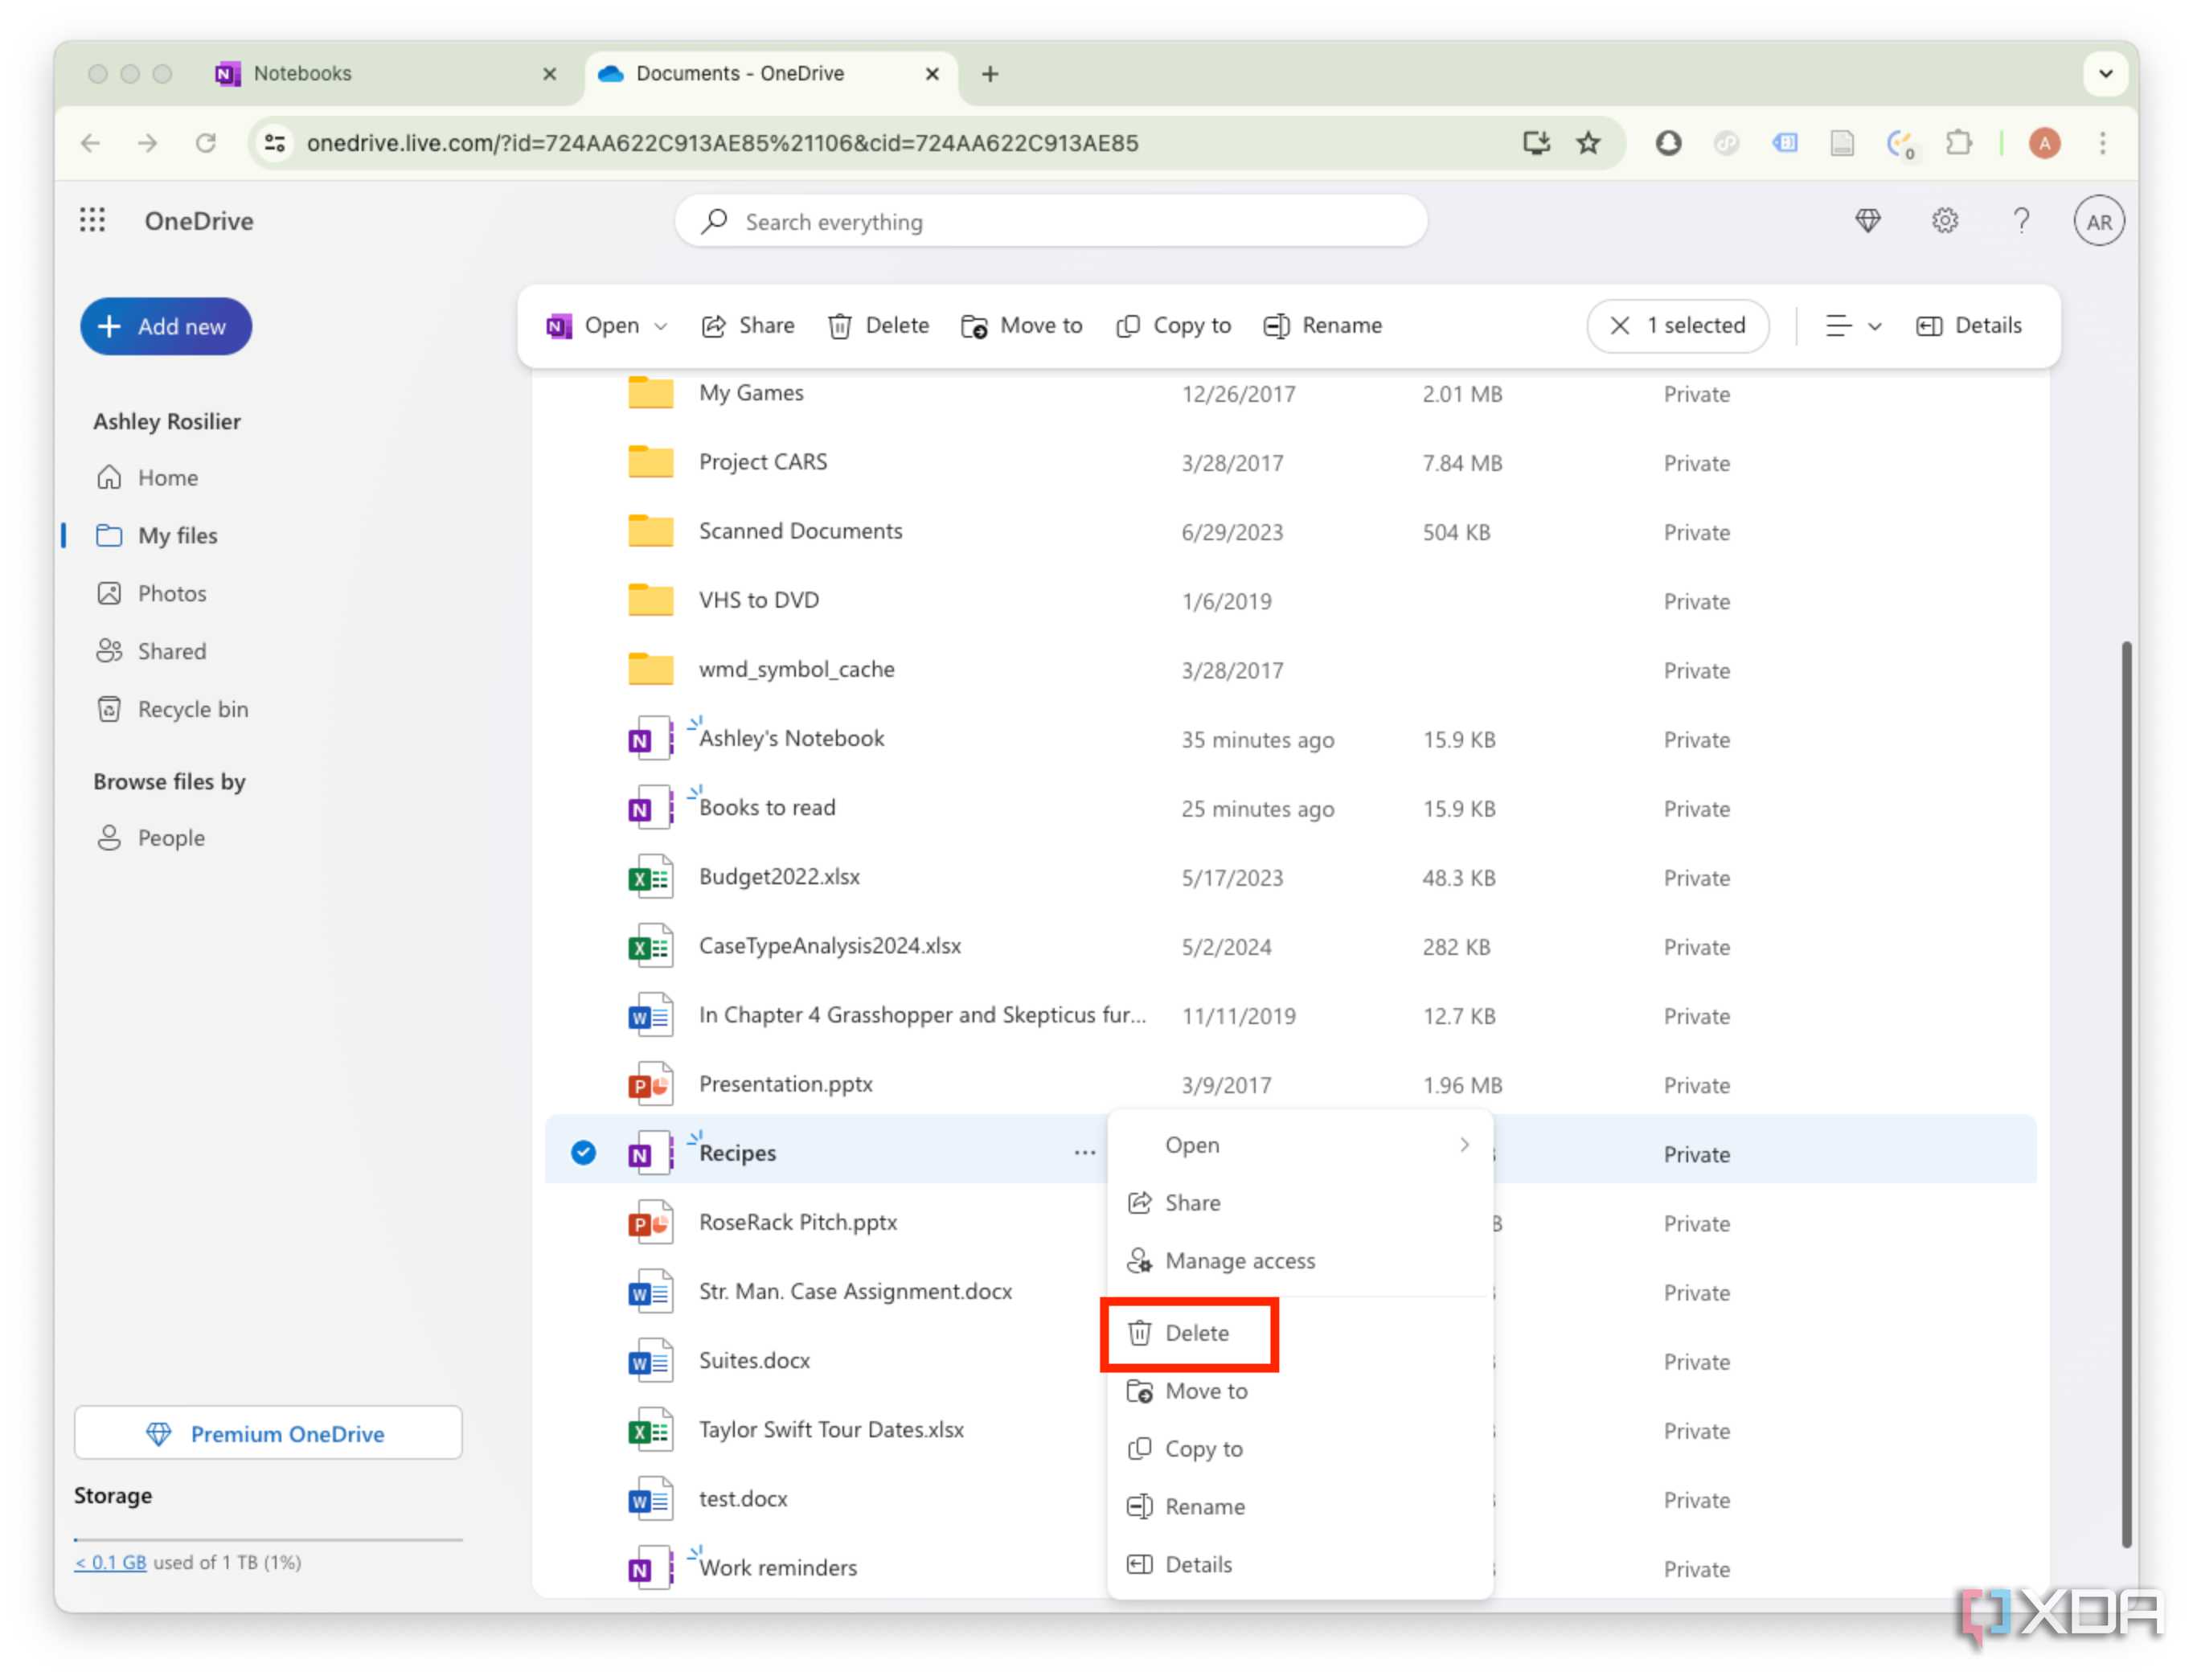The height and width of the screenshot is (1680, 2193).
Task: Open the Recycle bin in the sidebar
Action: point(193,709)
